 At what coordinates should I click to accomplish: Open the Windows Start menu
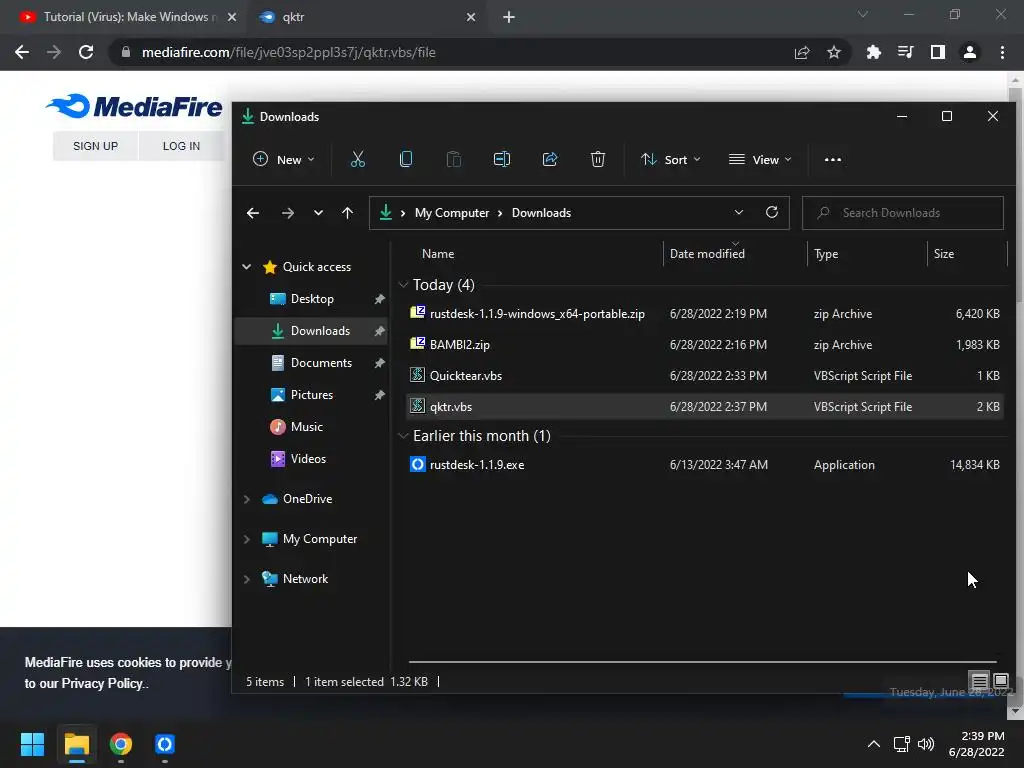(x=32, y=744)
